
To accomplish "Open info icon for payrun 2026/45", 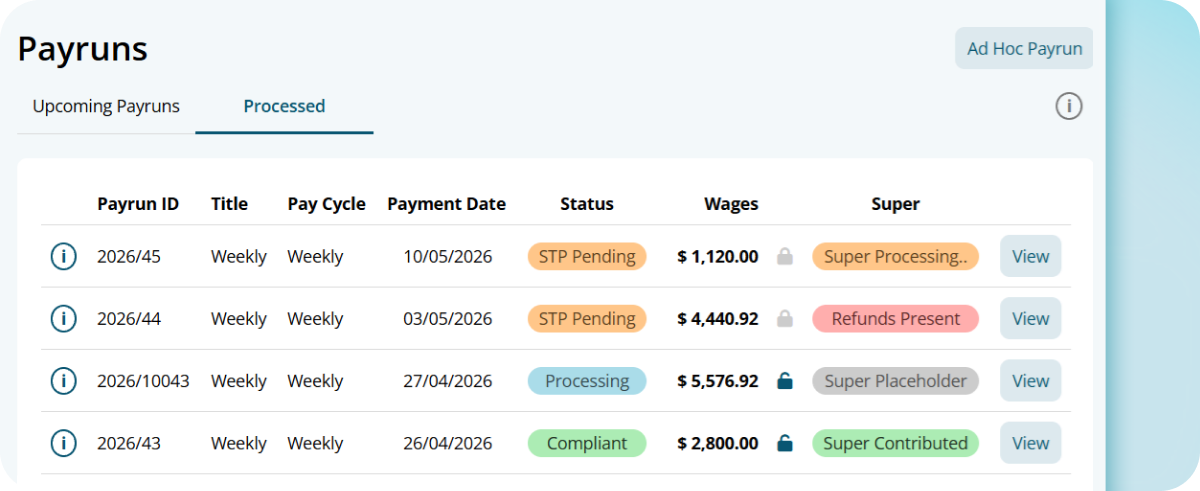I will pos(63,257).
